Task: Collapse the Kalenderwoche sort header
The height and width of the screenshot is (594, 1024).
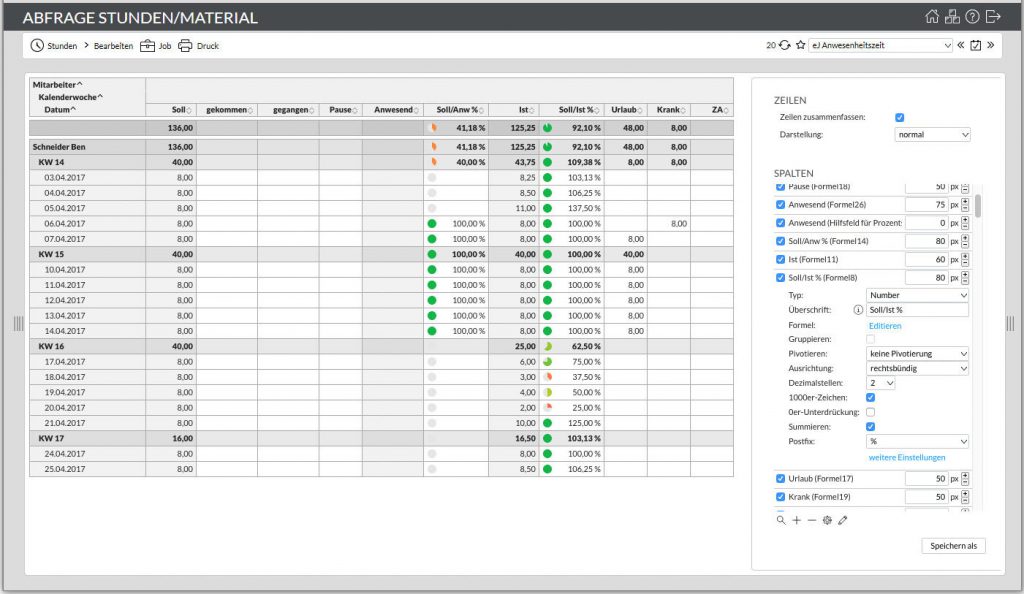Action: click(70, 97)
